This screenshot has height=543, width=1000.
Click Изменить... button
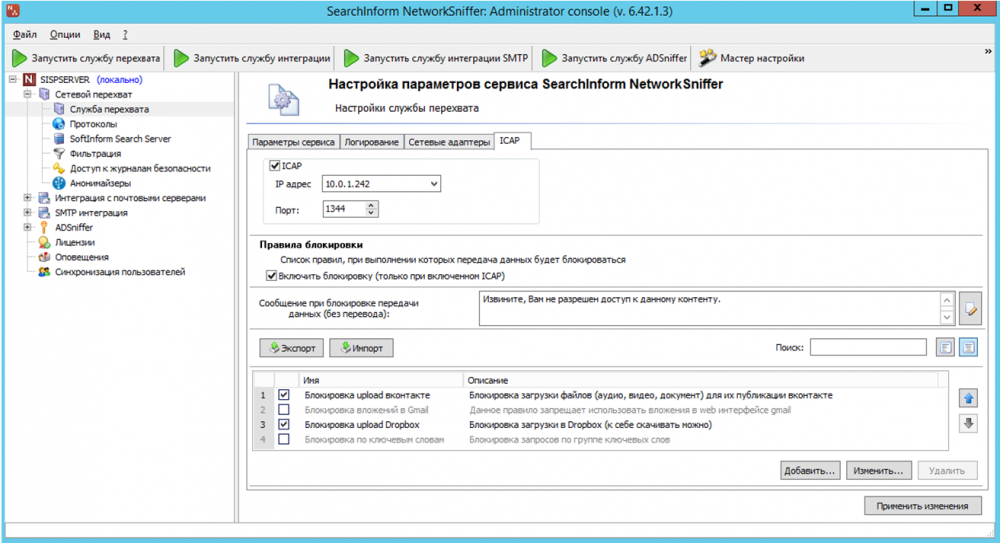tap(879, 471)
